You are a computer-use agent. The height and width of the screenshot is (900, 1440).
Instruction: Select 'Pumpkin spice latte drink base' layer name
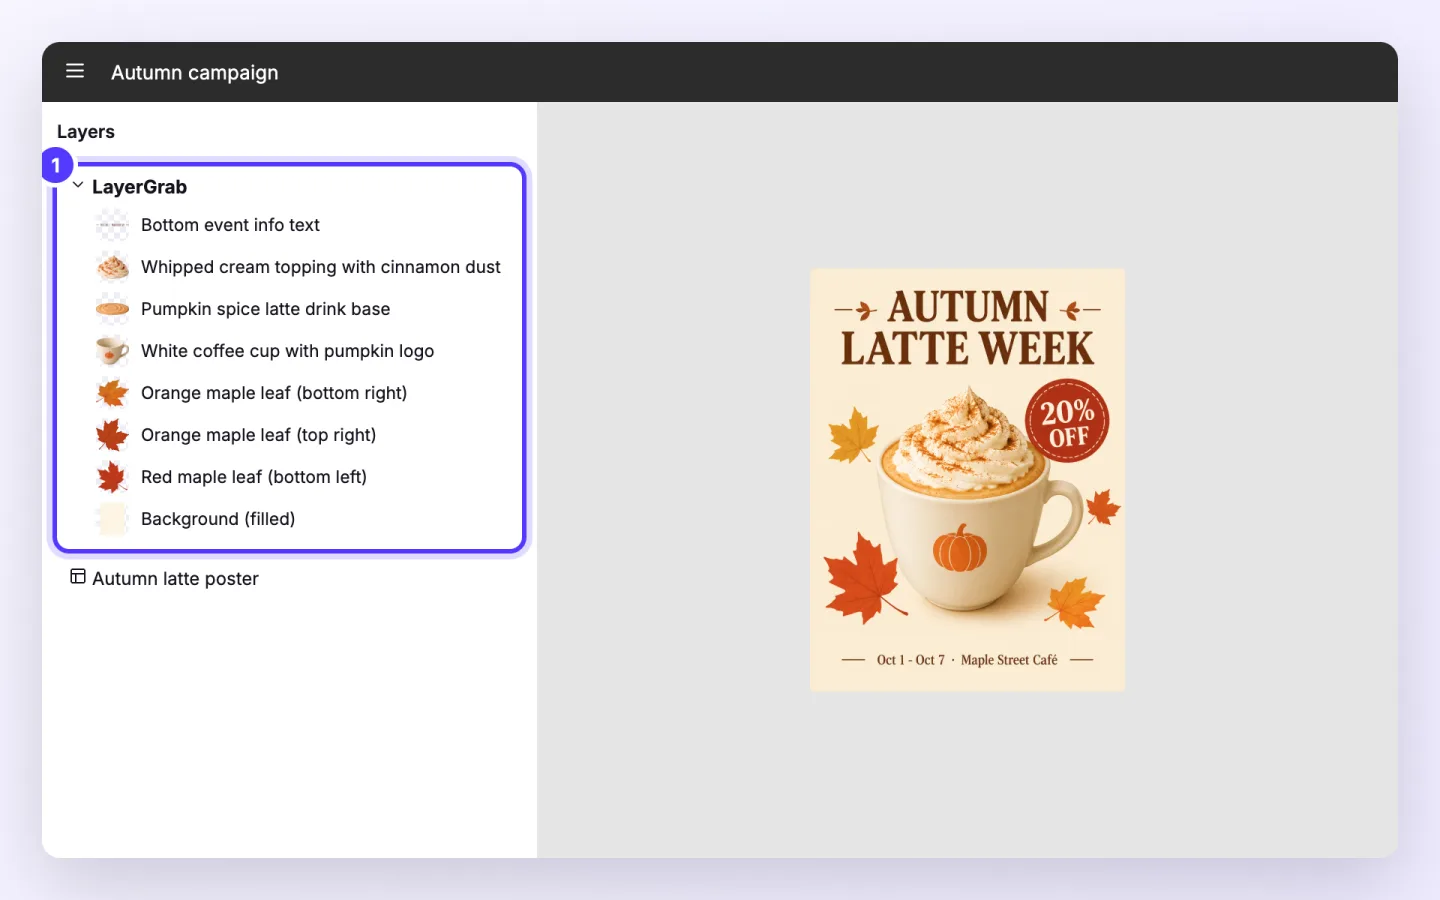(265, 309)
